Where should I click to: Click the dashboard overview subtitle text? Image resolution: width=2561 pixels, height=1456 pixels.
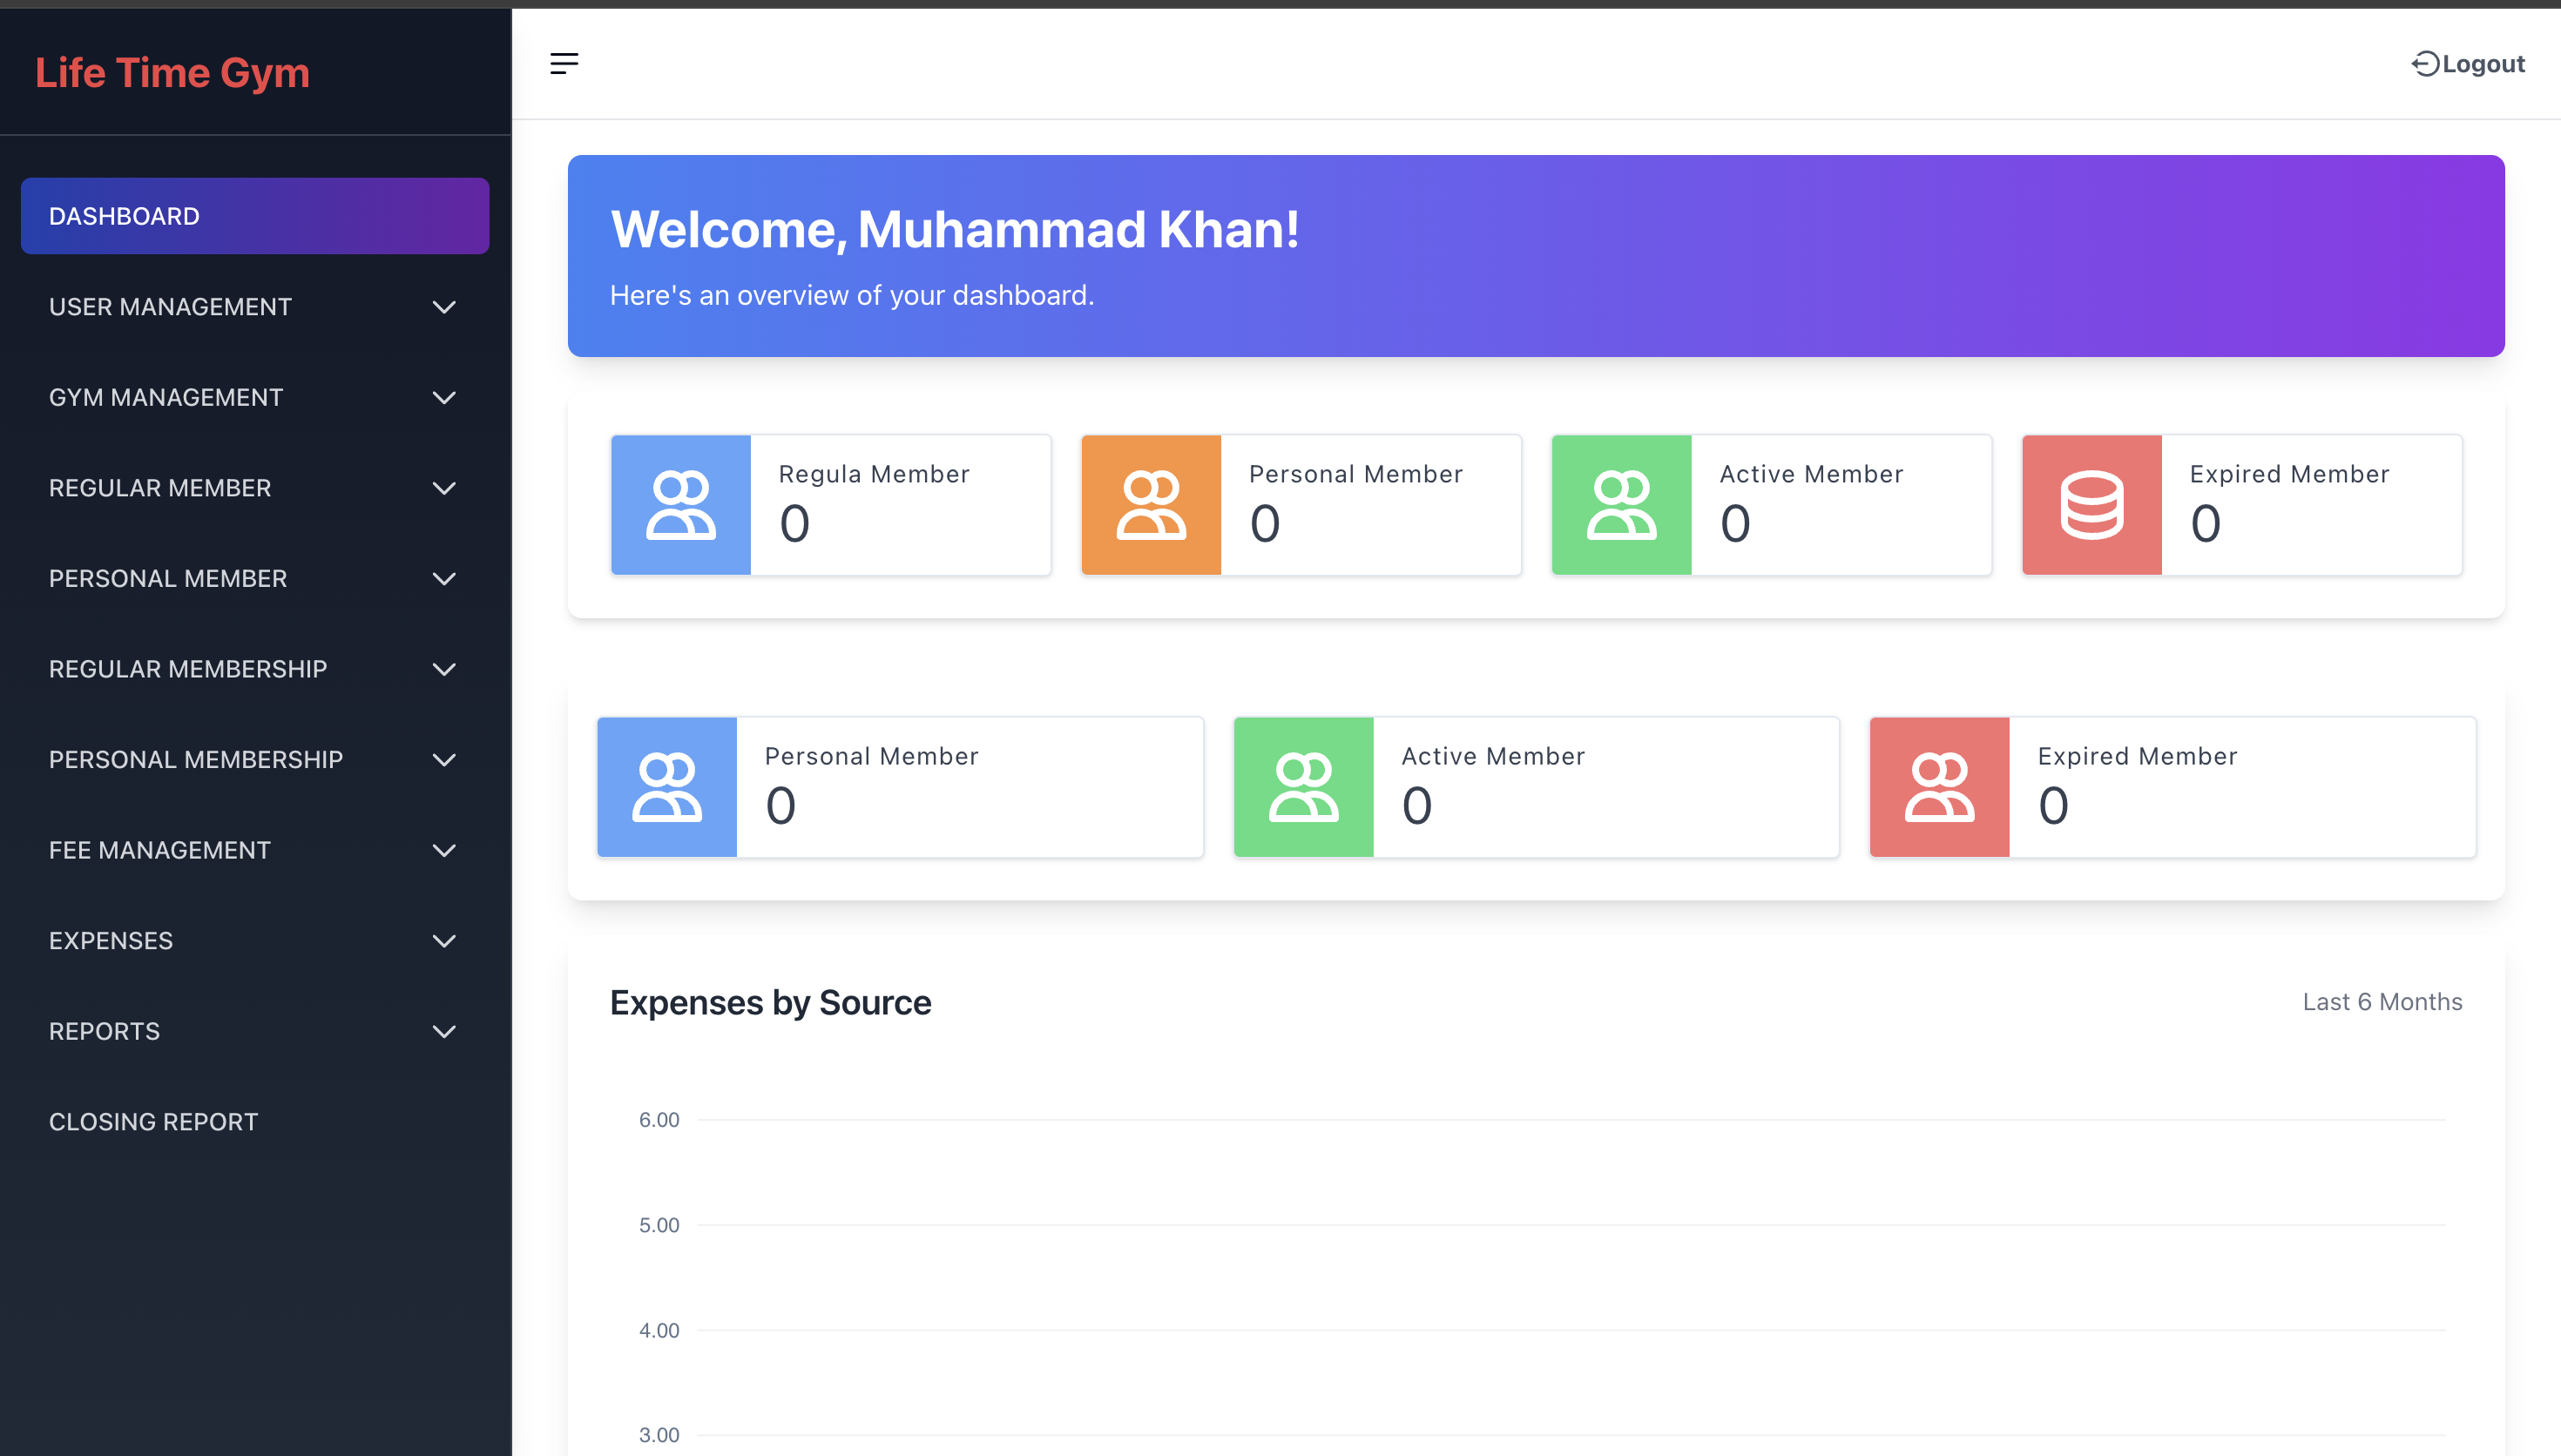(852, 296)
